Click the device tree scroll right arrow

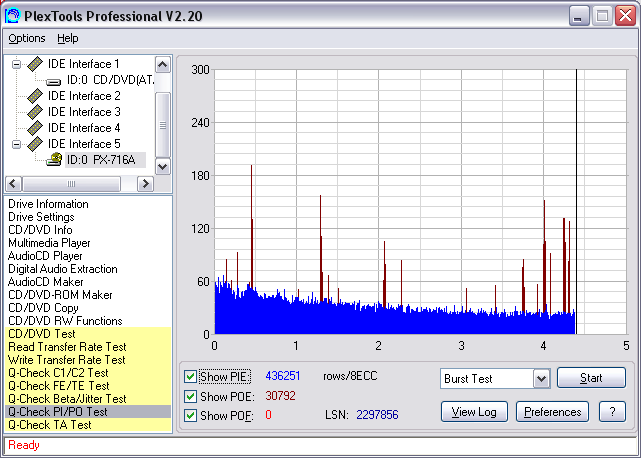[145, 184]
